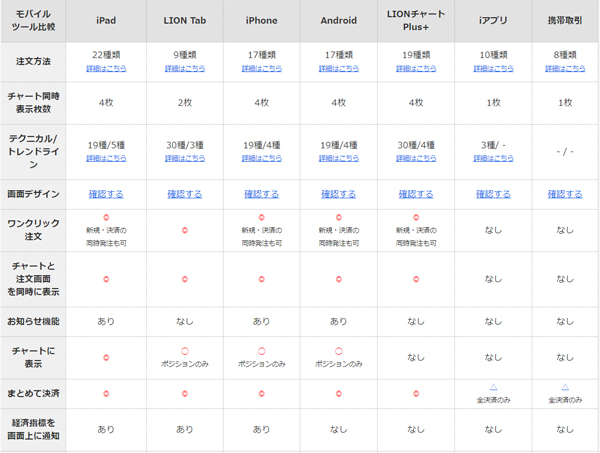Click 確認する link in the iPad column
The height and width of the screenshot is (453, 600).
coord(106,194)
